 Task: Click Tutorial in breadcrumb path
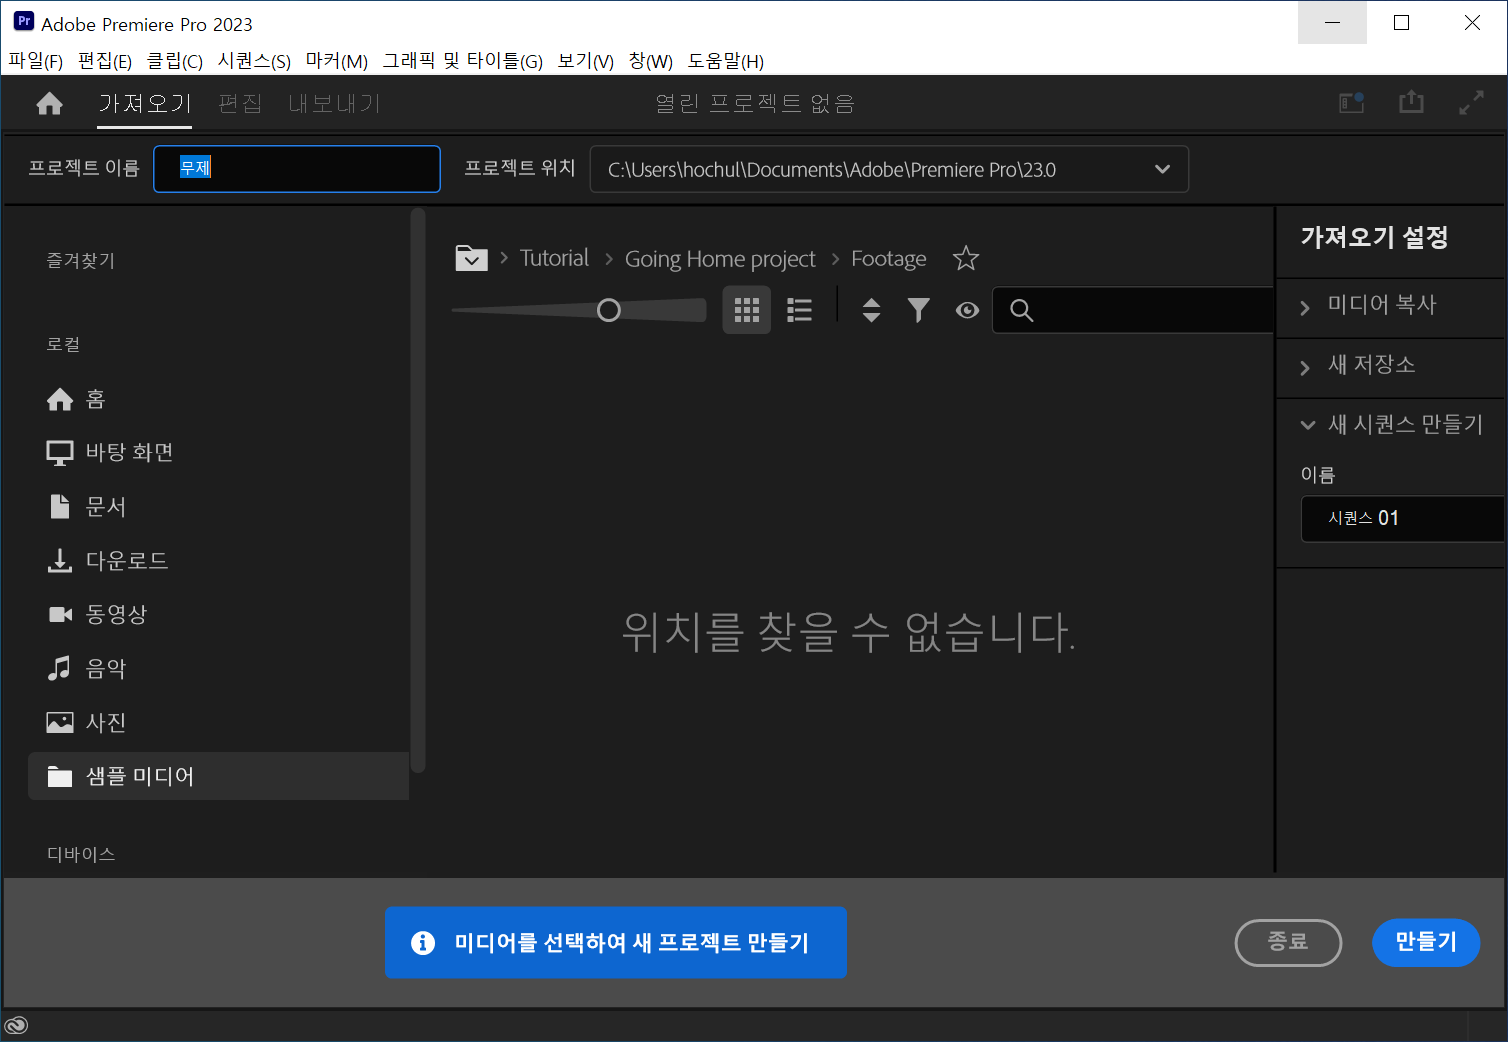click(x=554, y=258)
